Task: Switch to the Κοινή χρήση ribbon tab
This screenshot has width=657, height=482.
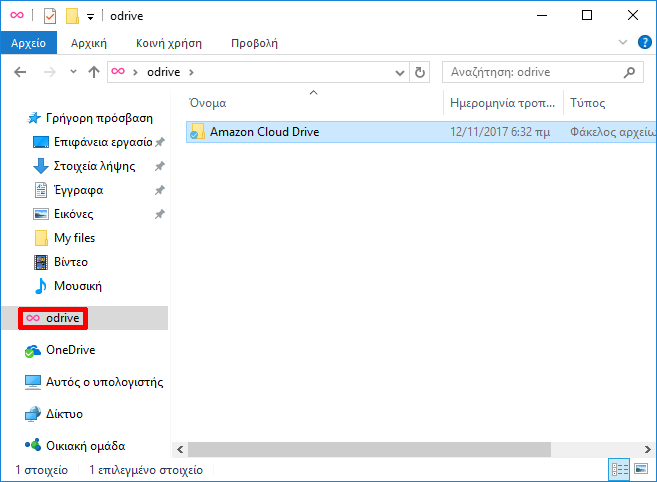Action: click(169, 43)
